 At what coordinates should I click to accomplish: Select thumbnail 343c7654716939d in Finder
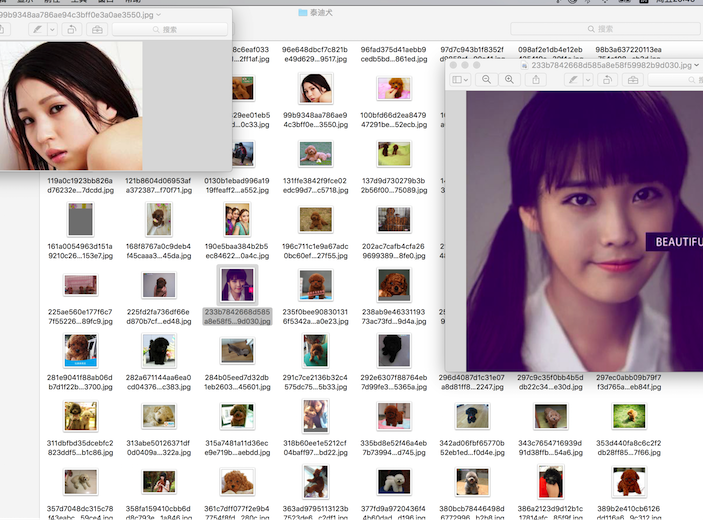pos(551,416)
